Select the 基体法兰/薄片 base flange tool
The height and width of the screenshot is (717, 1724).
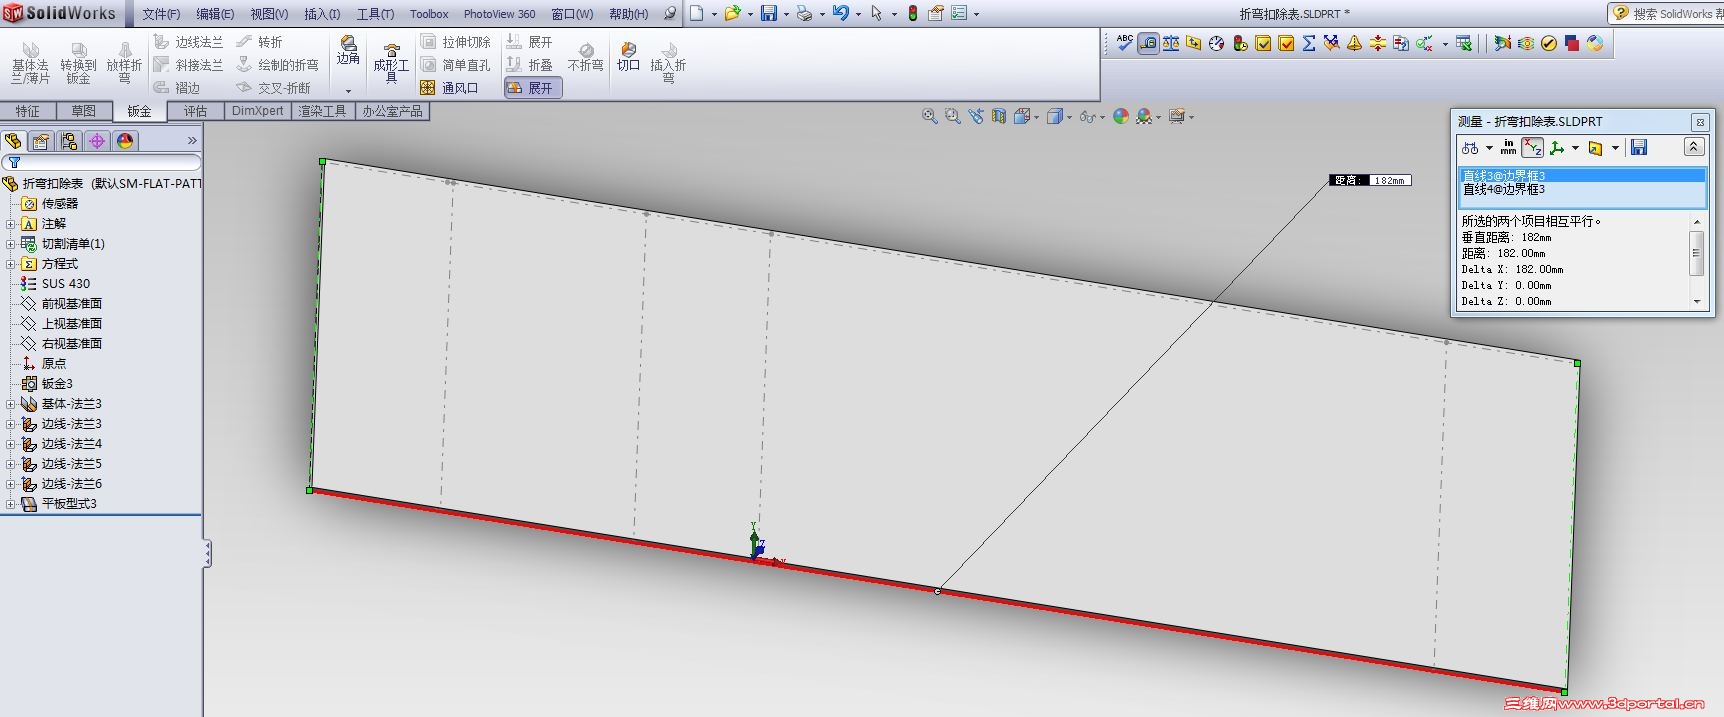(x=30, y=62)
